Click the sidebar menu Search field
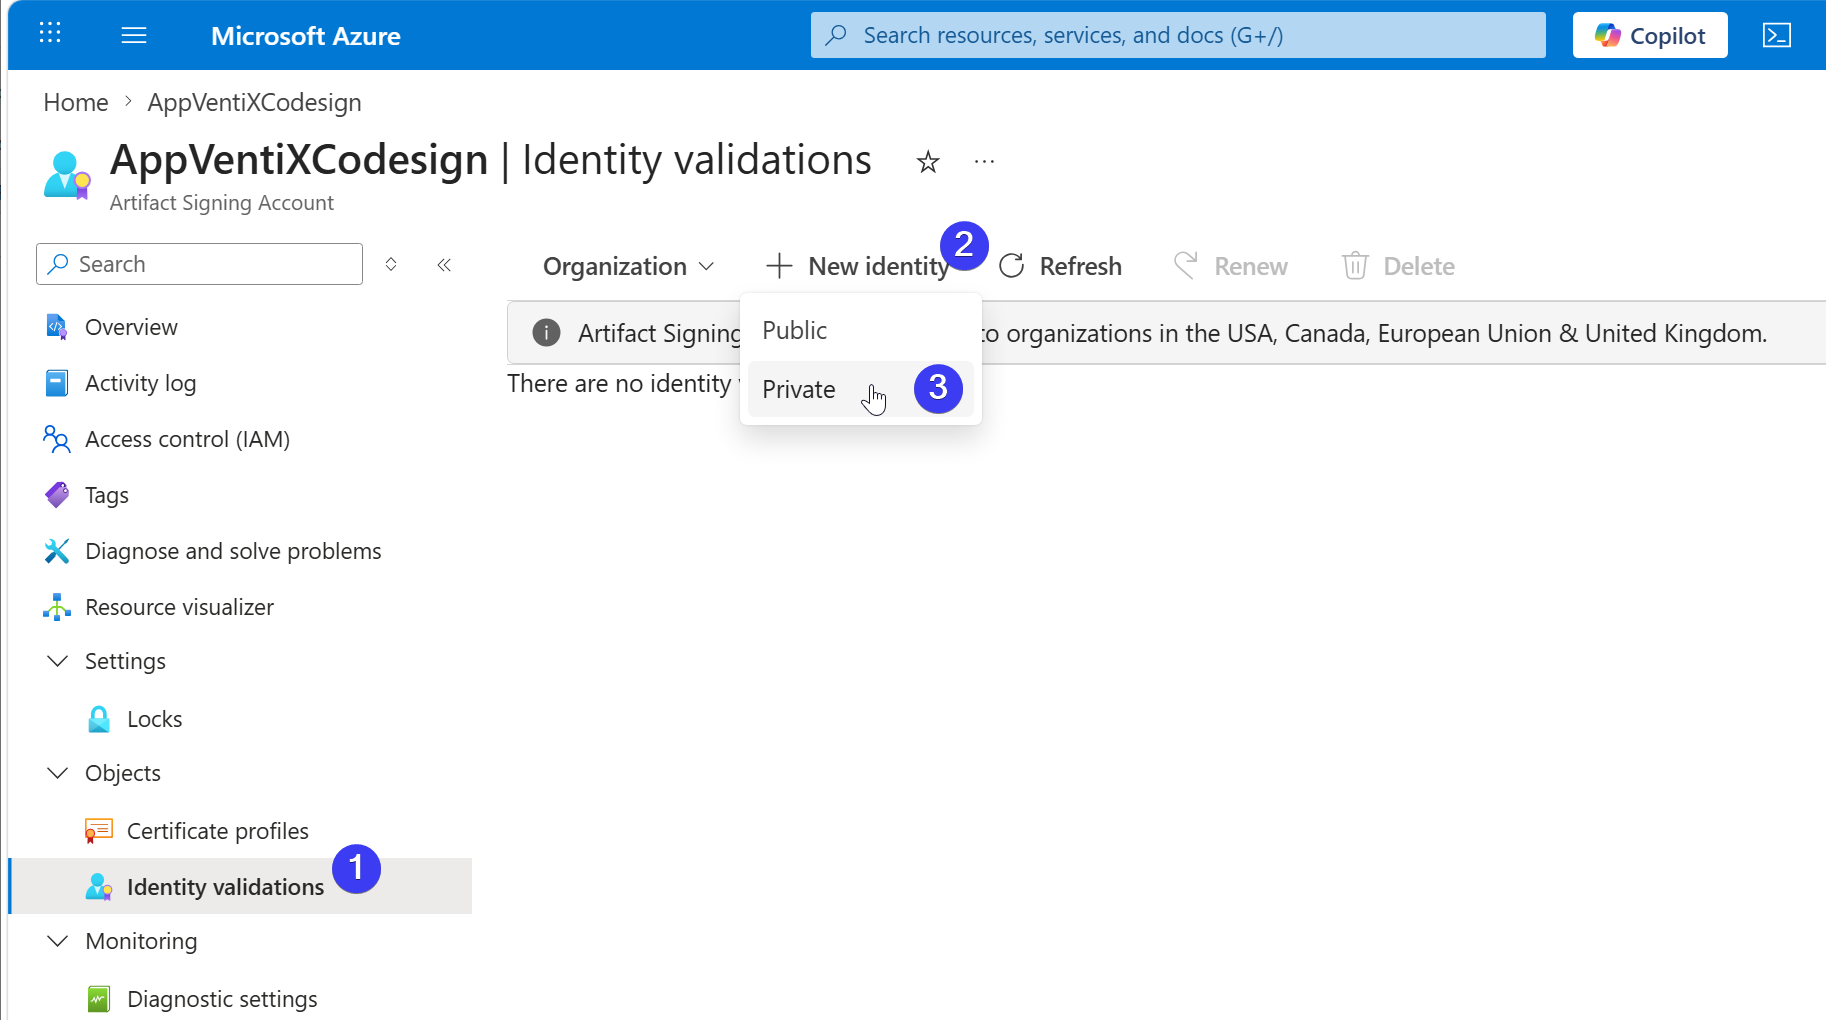The width and height of the screenshot is (1826, 1020). (199, 264)
